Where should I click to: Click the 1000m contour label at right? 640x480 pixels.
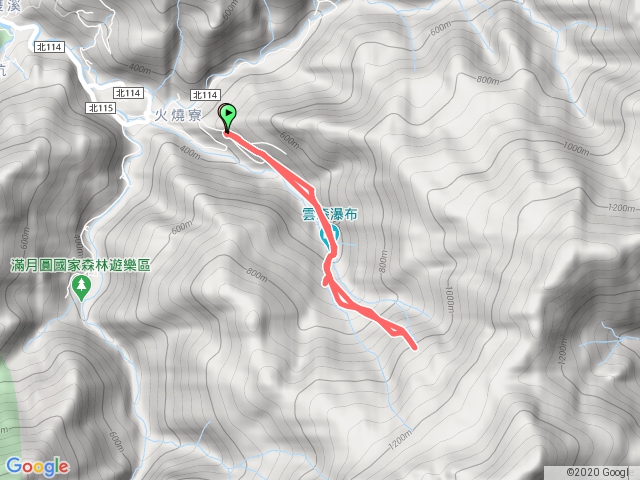click(576, 148)
